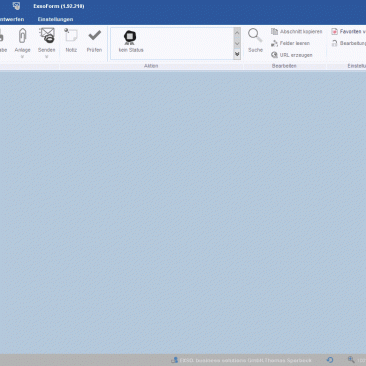Expand the Senden dropdown arrow

(47, 57)
